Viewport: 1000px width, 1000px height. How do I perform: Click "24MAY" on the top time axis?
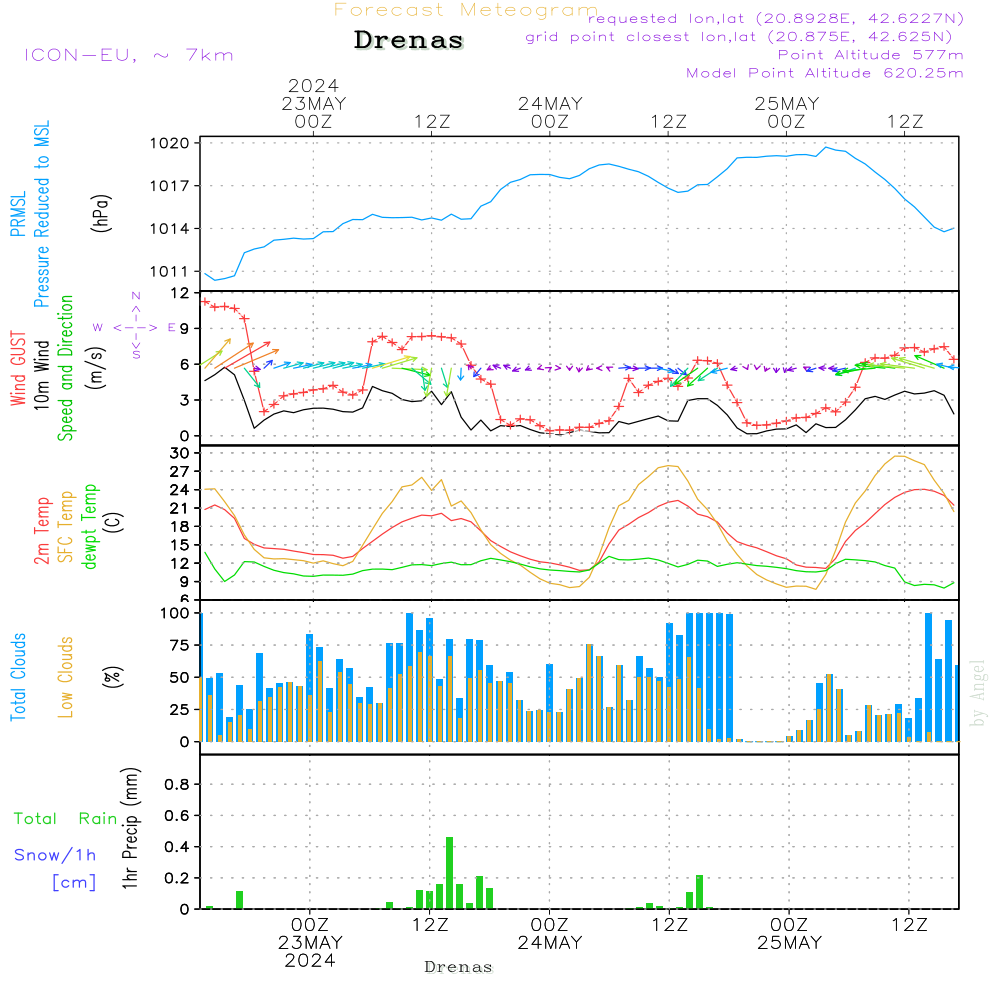click(550, 103)
